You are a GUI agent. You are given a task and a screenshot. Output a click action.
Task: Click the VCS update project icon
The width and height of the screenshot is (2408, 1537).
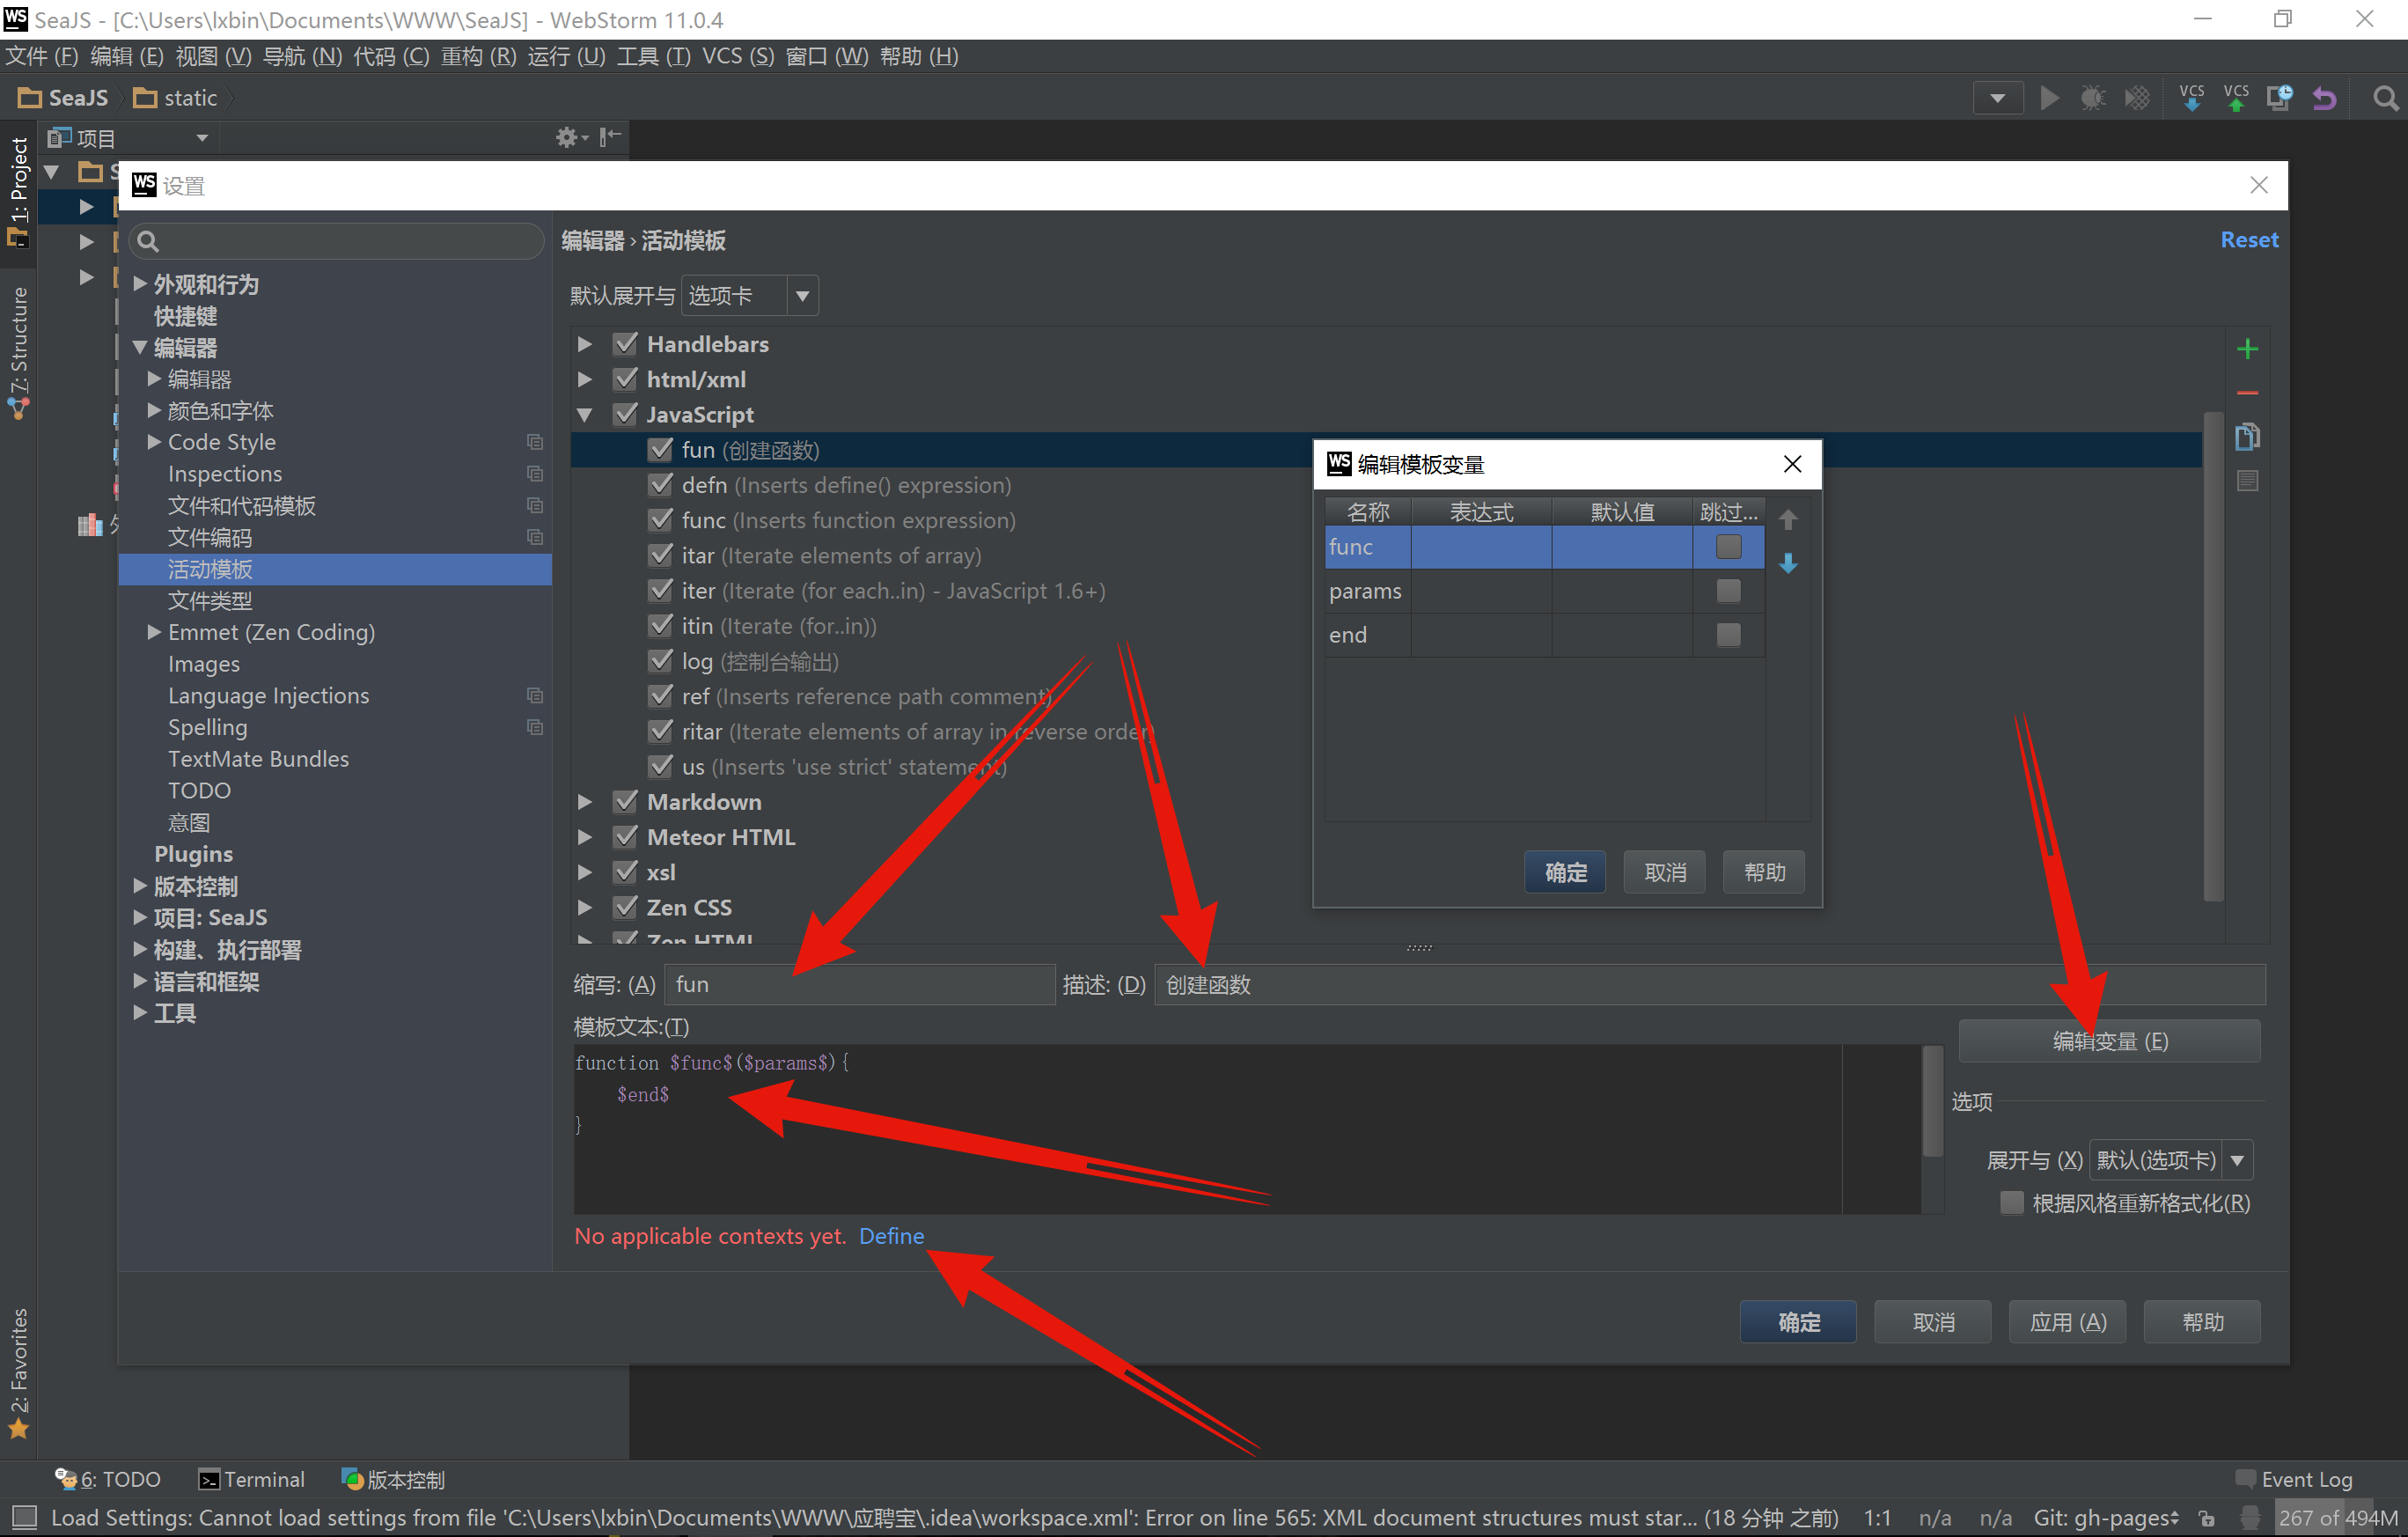coord(2191,98)
